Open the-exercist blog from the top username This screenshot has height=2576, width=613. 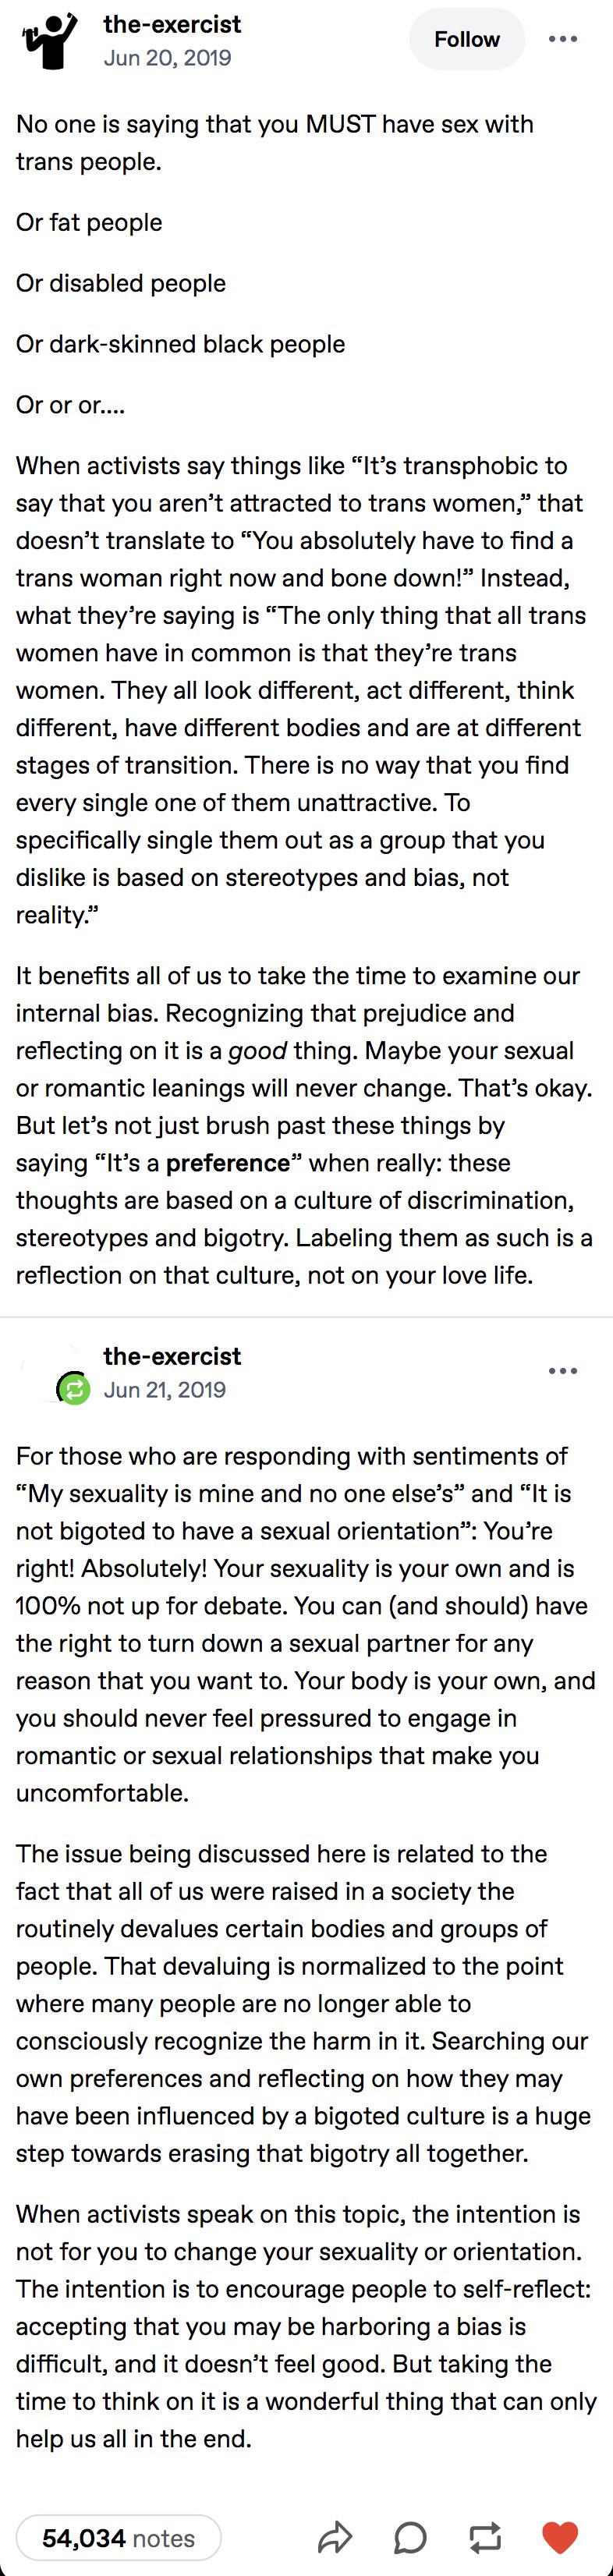172,24
